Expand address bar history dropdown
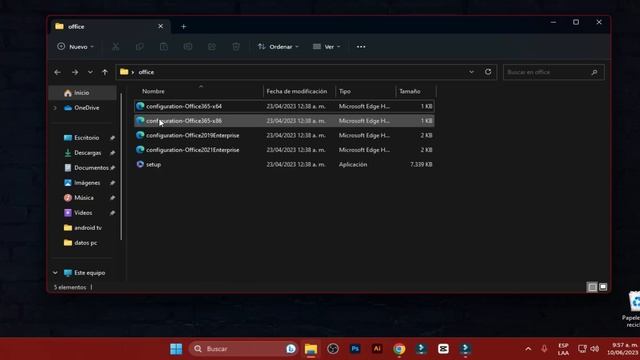 (x=471, y=72)
